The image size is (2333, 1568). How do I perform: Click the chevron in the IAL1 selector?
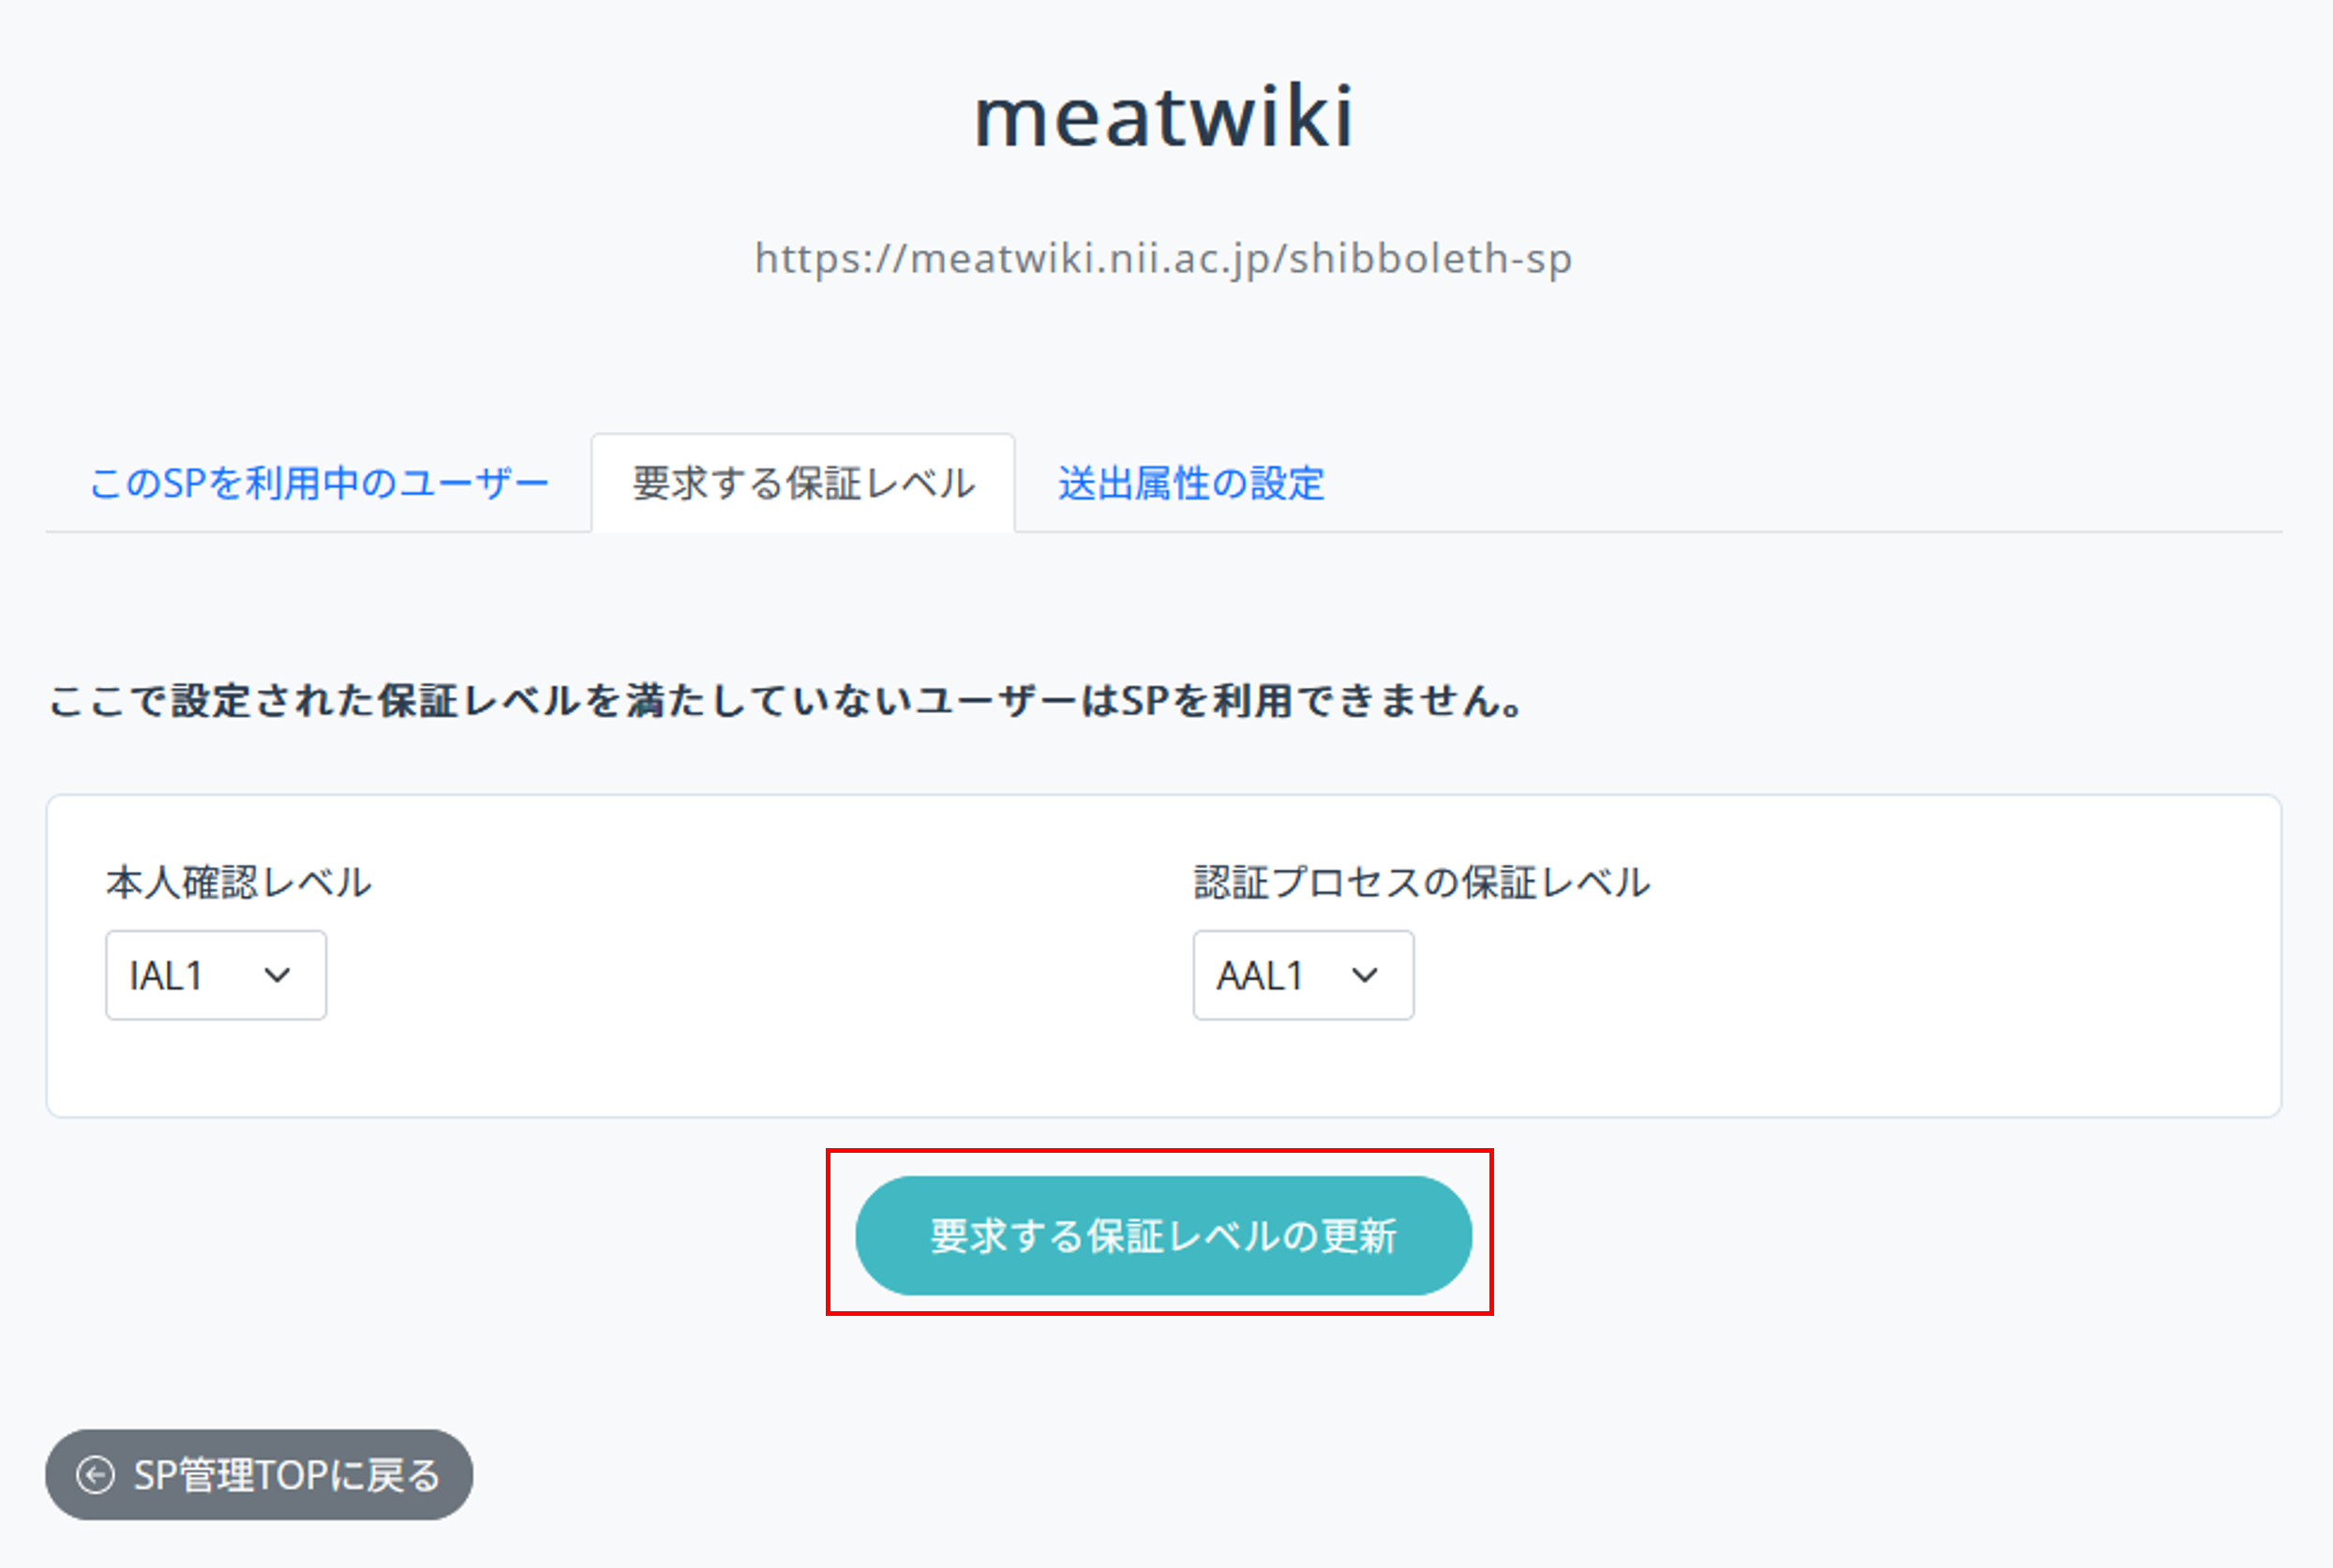[277, 975]
